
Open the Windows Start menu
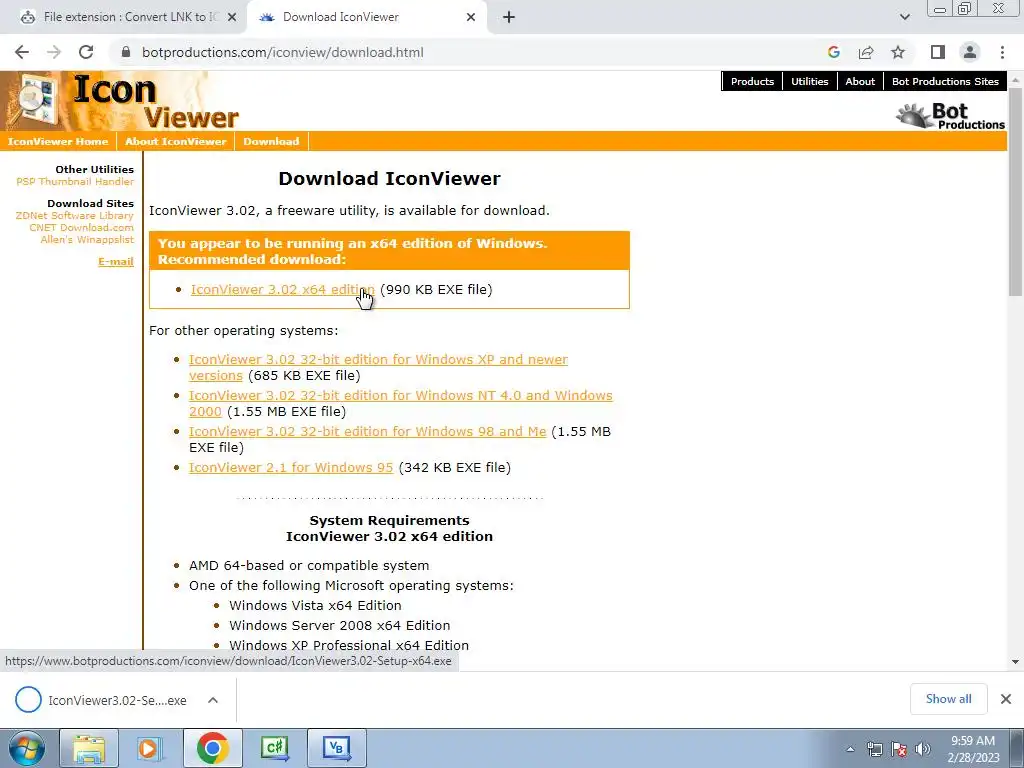pyautogui.click(x=27, y=748)
